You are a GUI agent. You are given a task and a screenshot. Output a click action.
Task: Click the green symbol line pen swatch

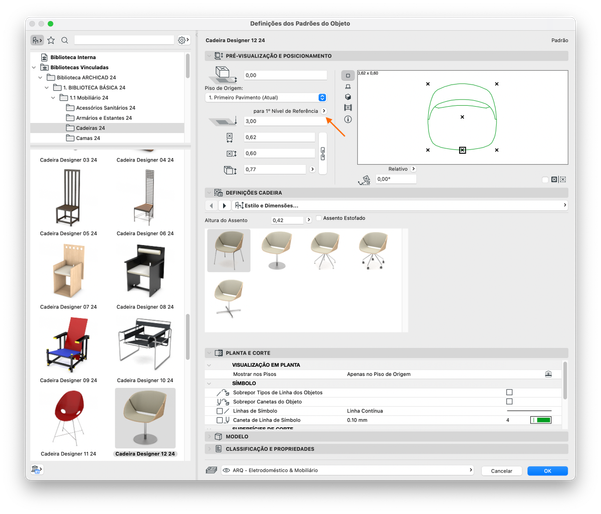click(544, 420)
